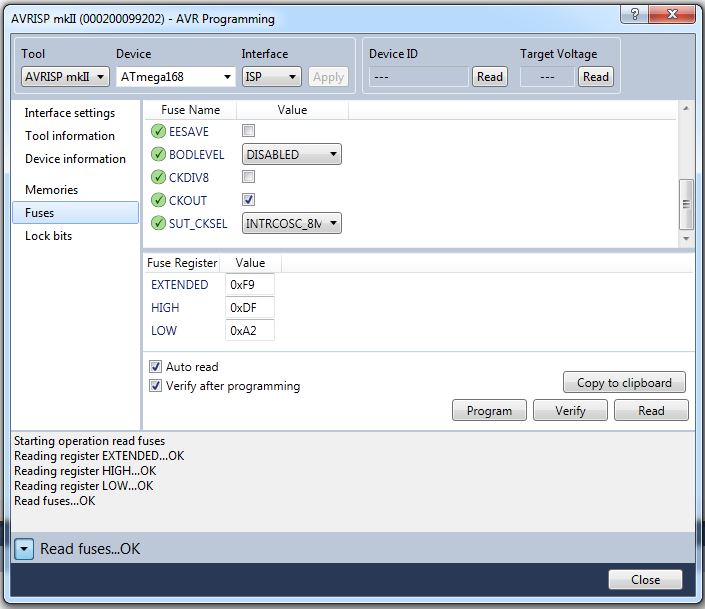Viewport: 705px width, 609px height.
Task: Click the CKDIV8 fuse name
Action: pos(189,178)
